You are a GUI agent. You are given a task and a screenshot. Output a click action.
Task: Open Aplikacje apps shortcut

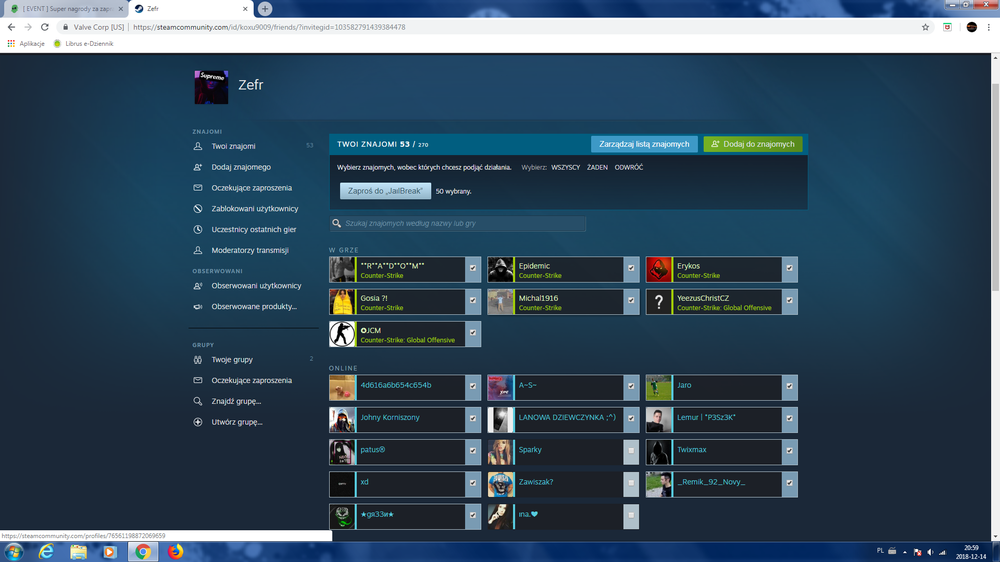(26, 43)
